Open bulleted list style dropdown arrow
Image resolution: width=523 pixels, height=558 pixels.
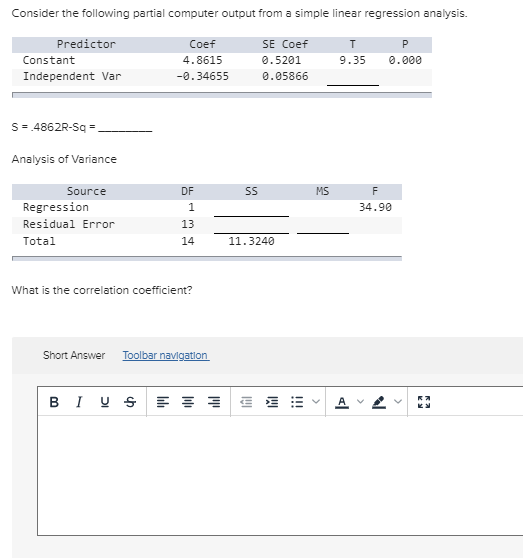pos(315,402)
